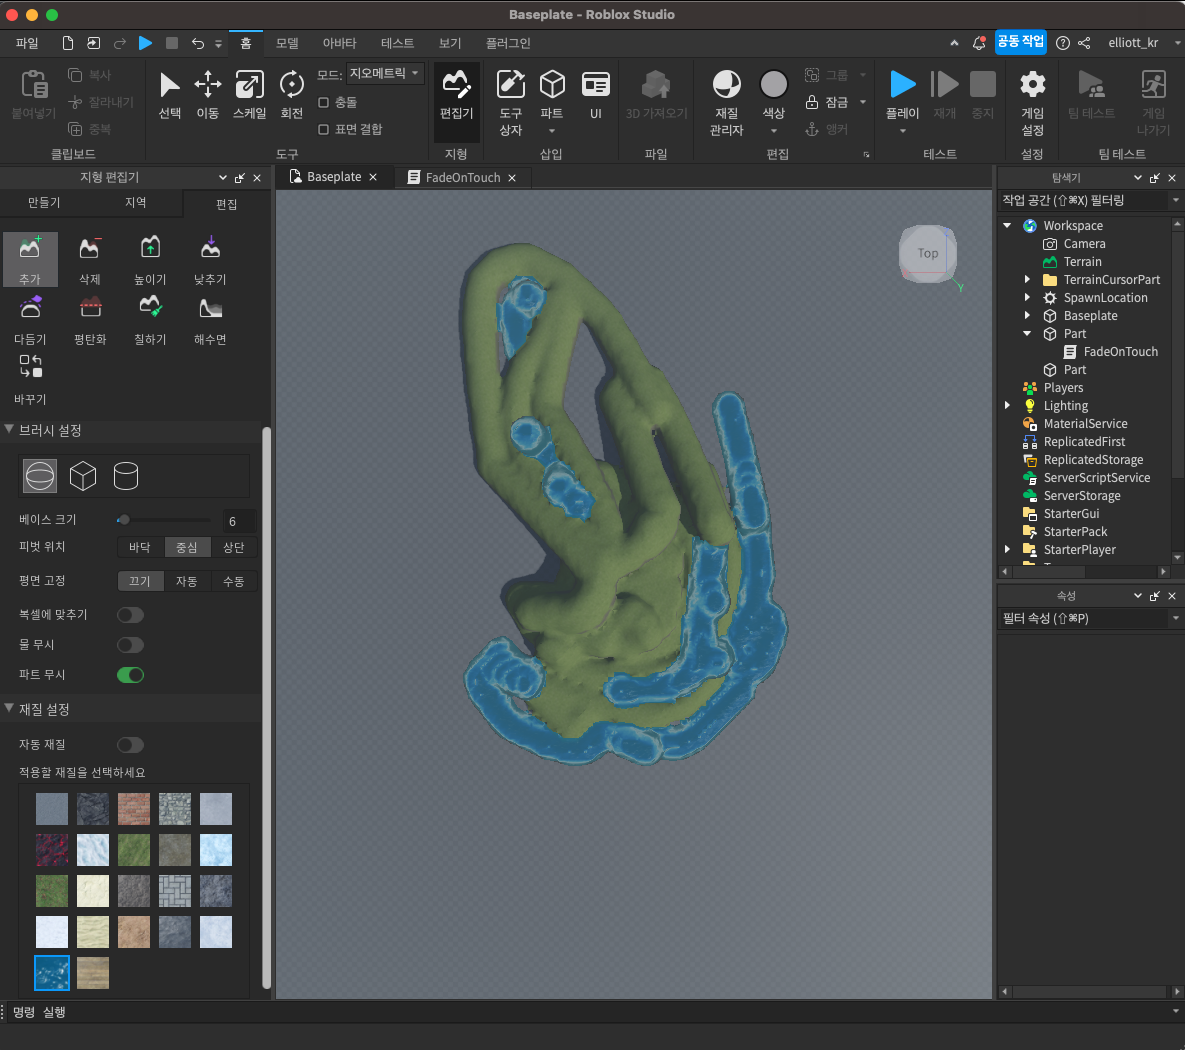Image resolution: width=1185 pixels, height=1050 pixels.
Task: Select the 칠하기 (Paint) terrain tool
Action: pos(150,320)
